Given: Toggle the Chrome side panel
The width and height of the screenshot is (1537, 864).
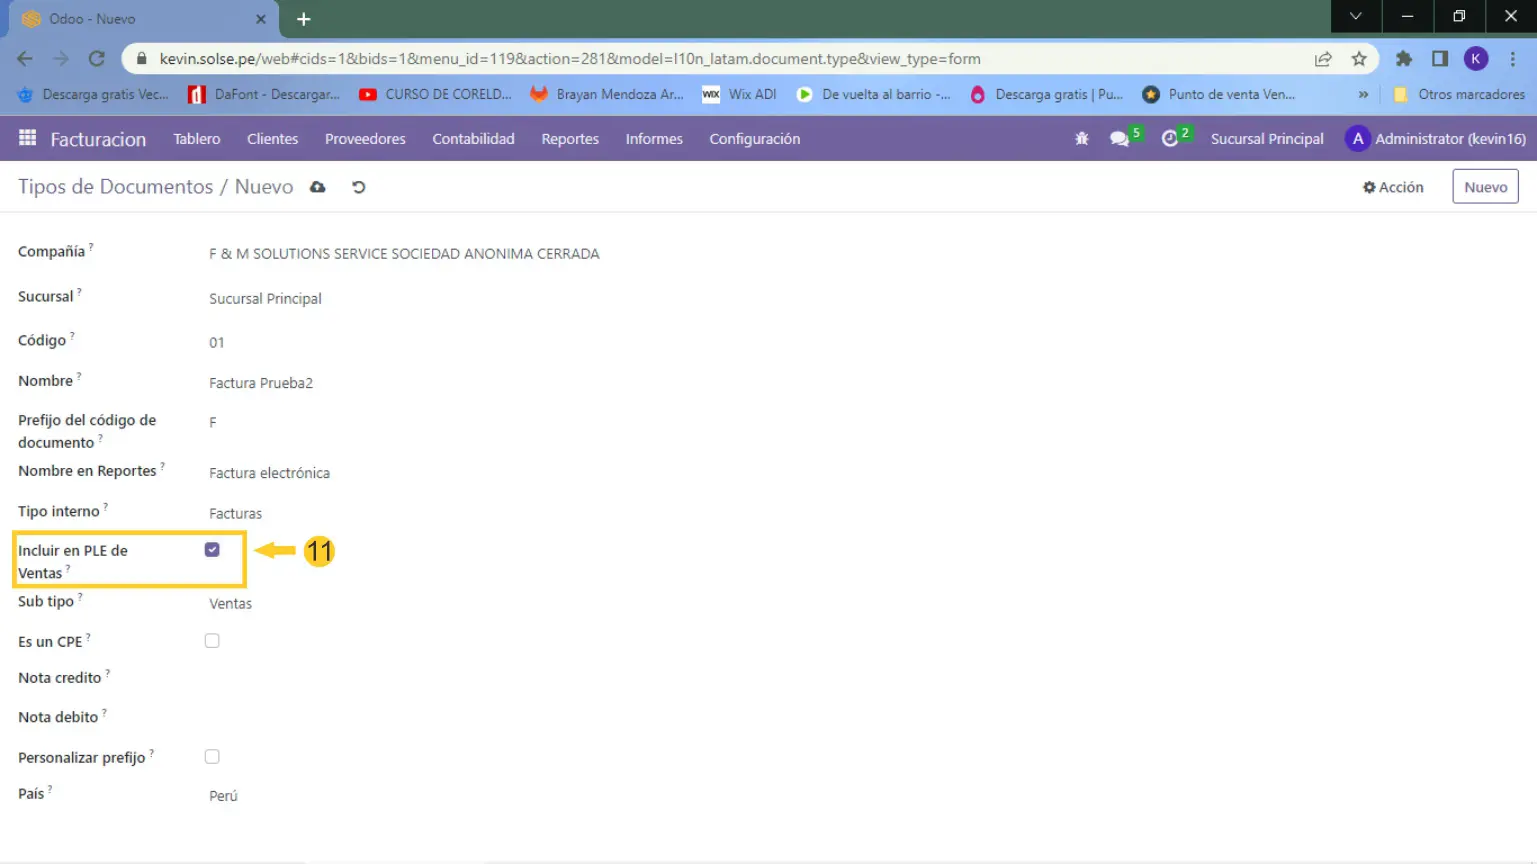Looking at the screenshot, I should [1440, 59].
